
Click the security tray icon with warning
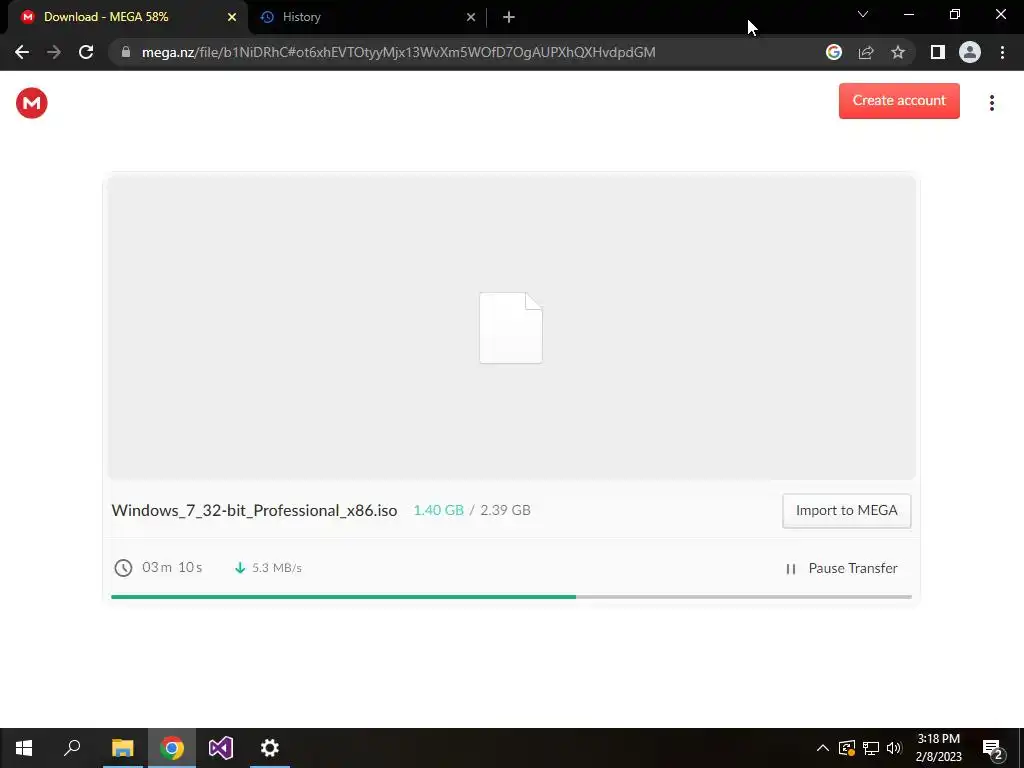[x=847, y=748]
